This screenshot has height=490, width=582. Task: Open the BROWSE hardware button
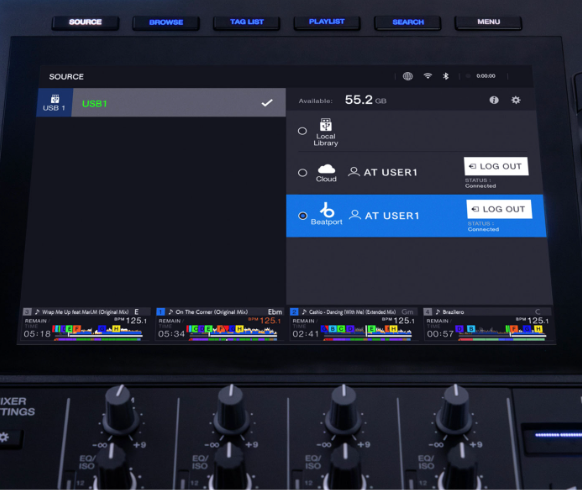166,23
